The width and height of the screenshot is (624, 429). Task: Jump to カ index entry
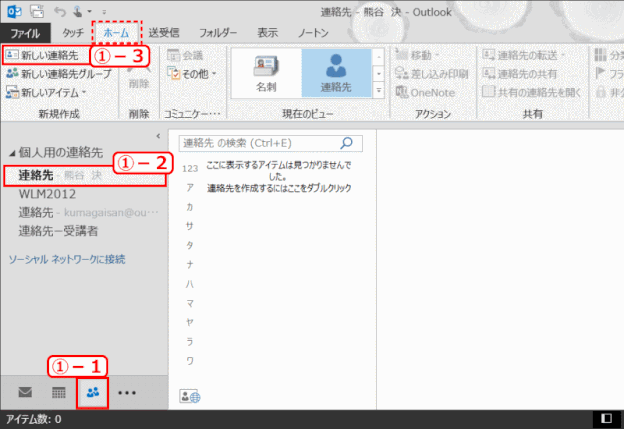tap(190, 207)
